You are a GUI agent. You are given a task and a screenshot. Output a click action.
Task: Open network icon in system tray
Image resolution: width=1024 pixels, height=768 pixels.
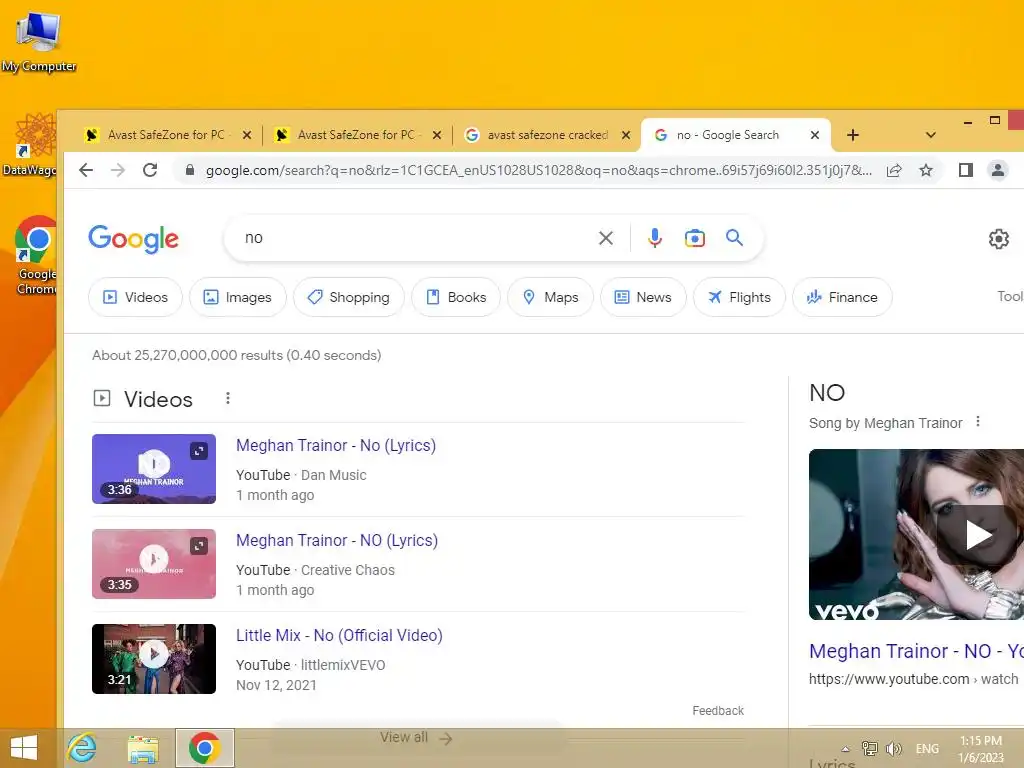point(870,748)
